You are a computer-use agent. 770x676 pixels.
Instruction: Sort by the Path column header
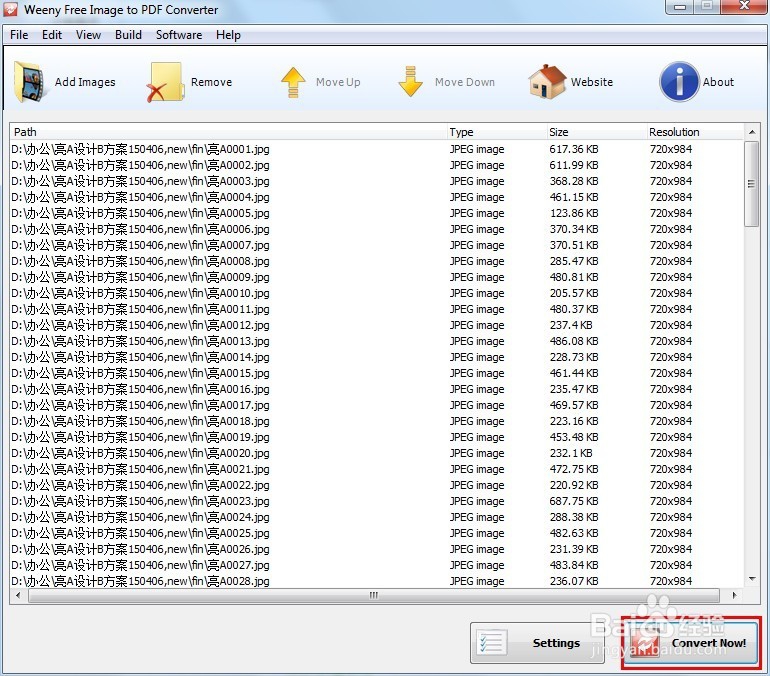[228, 132]
